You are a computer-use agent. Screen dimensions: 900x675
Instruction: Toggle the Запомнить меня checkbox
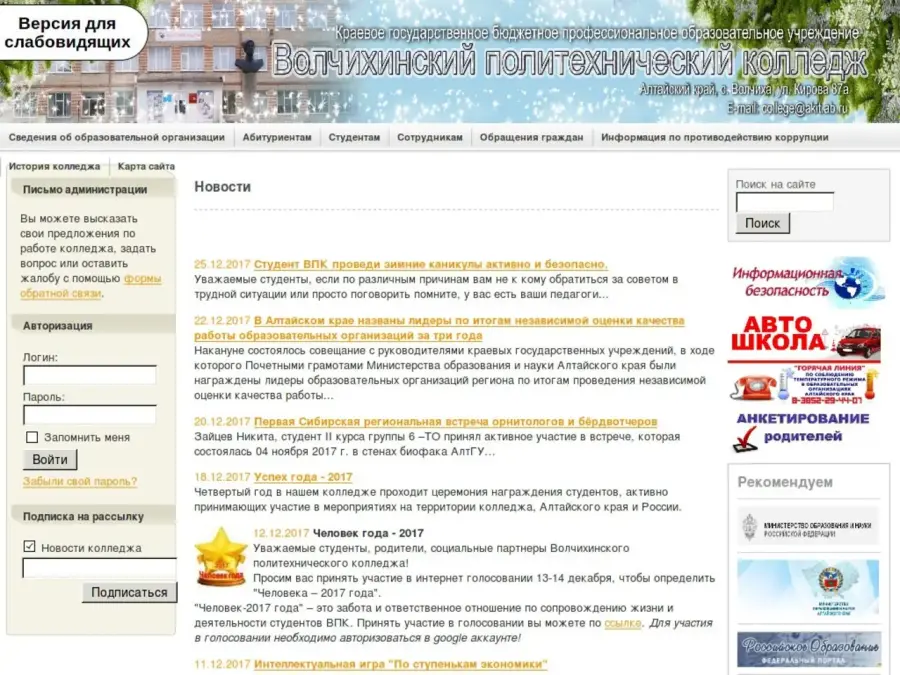coord(32,437)
